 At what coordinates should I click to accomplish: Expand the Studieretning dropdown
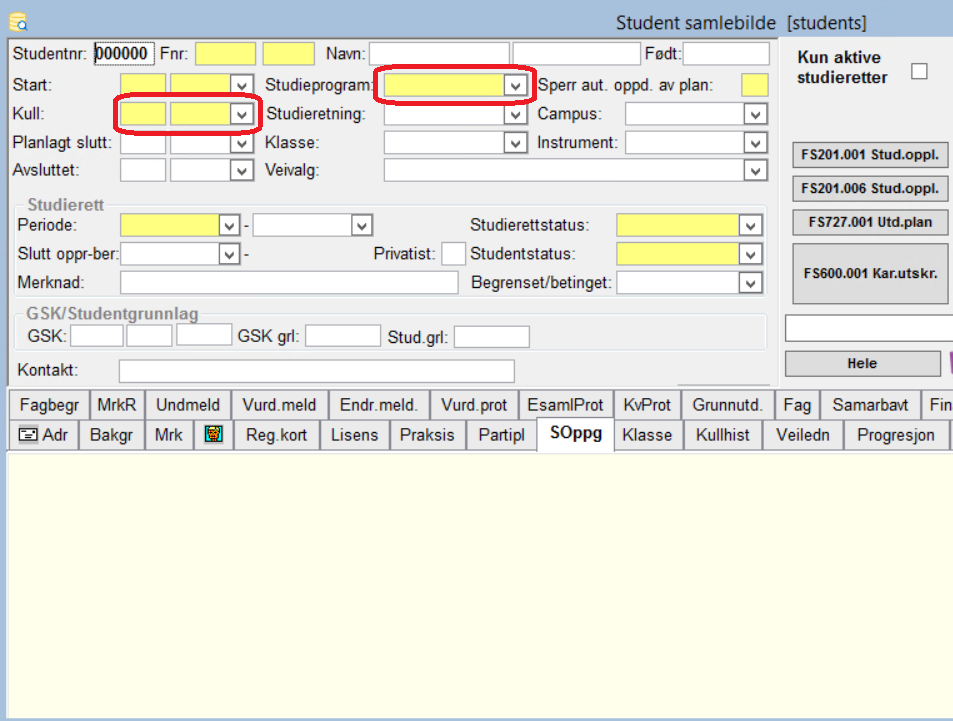pyautogui.click(x=515, y=114)
